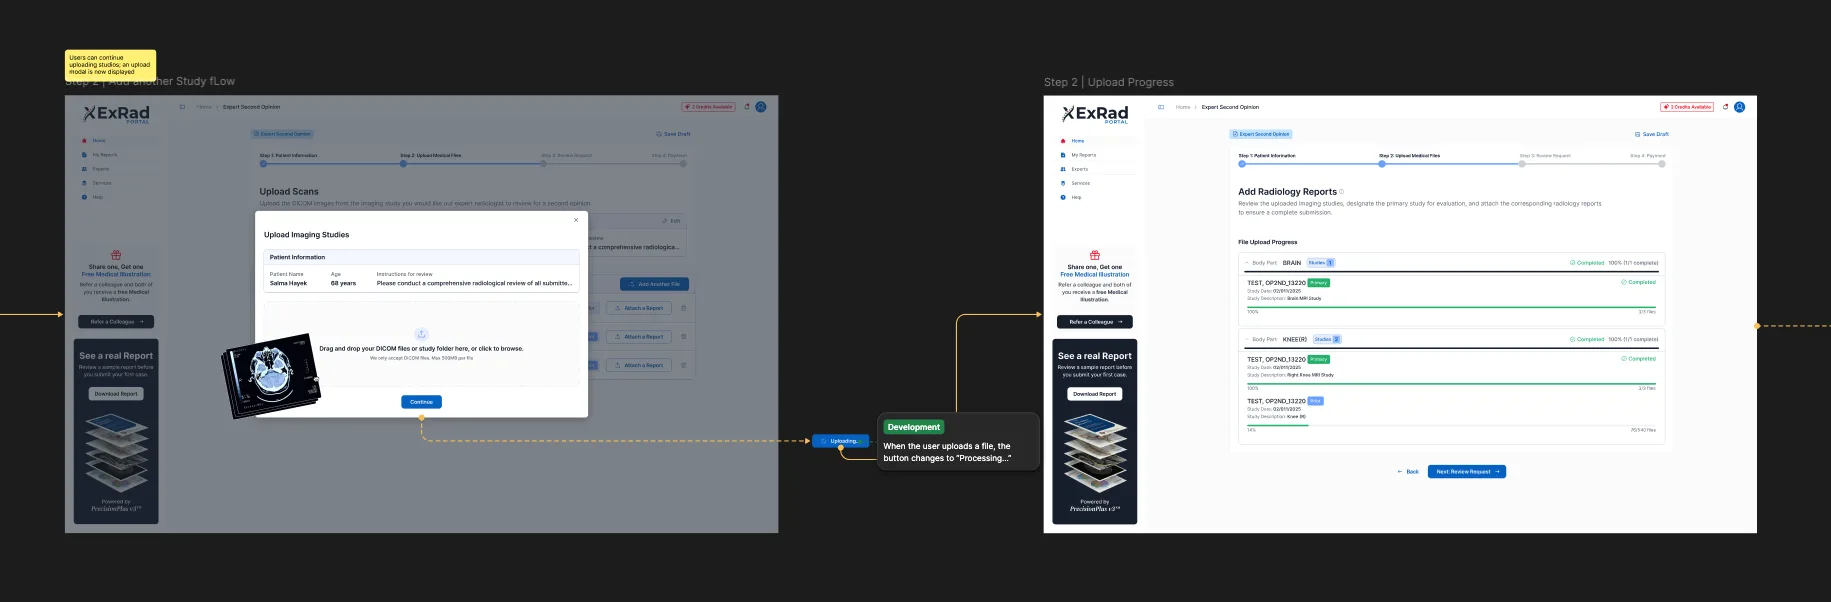Go Back in Upload Progress frame
This screenshot has width=1831, height=602.
coord(1408,472)
